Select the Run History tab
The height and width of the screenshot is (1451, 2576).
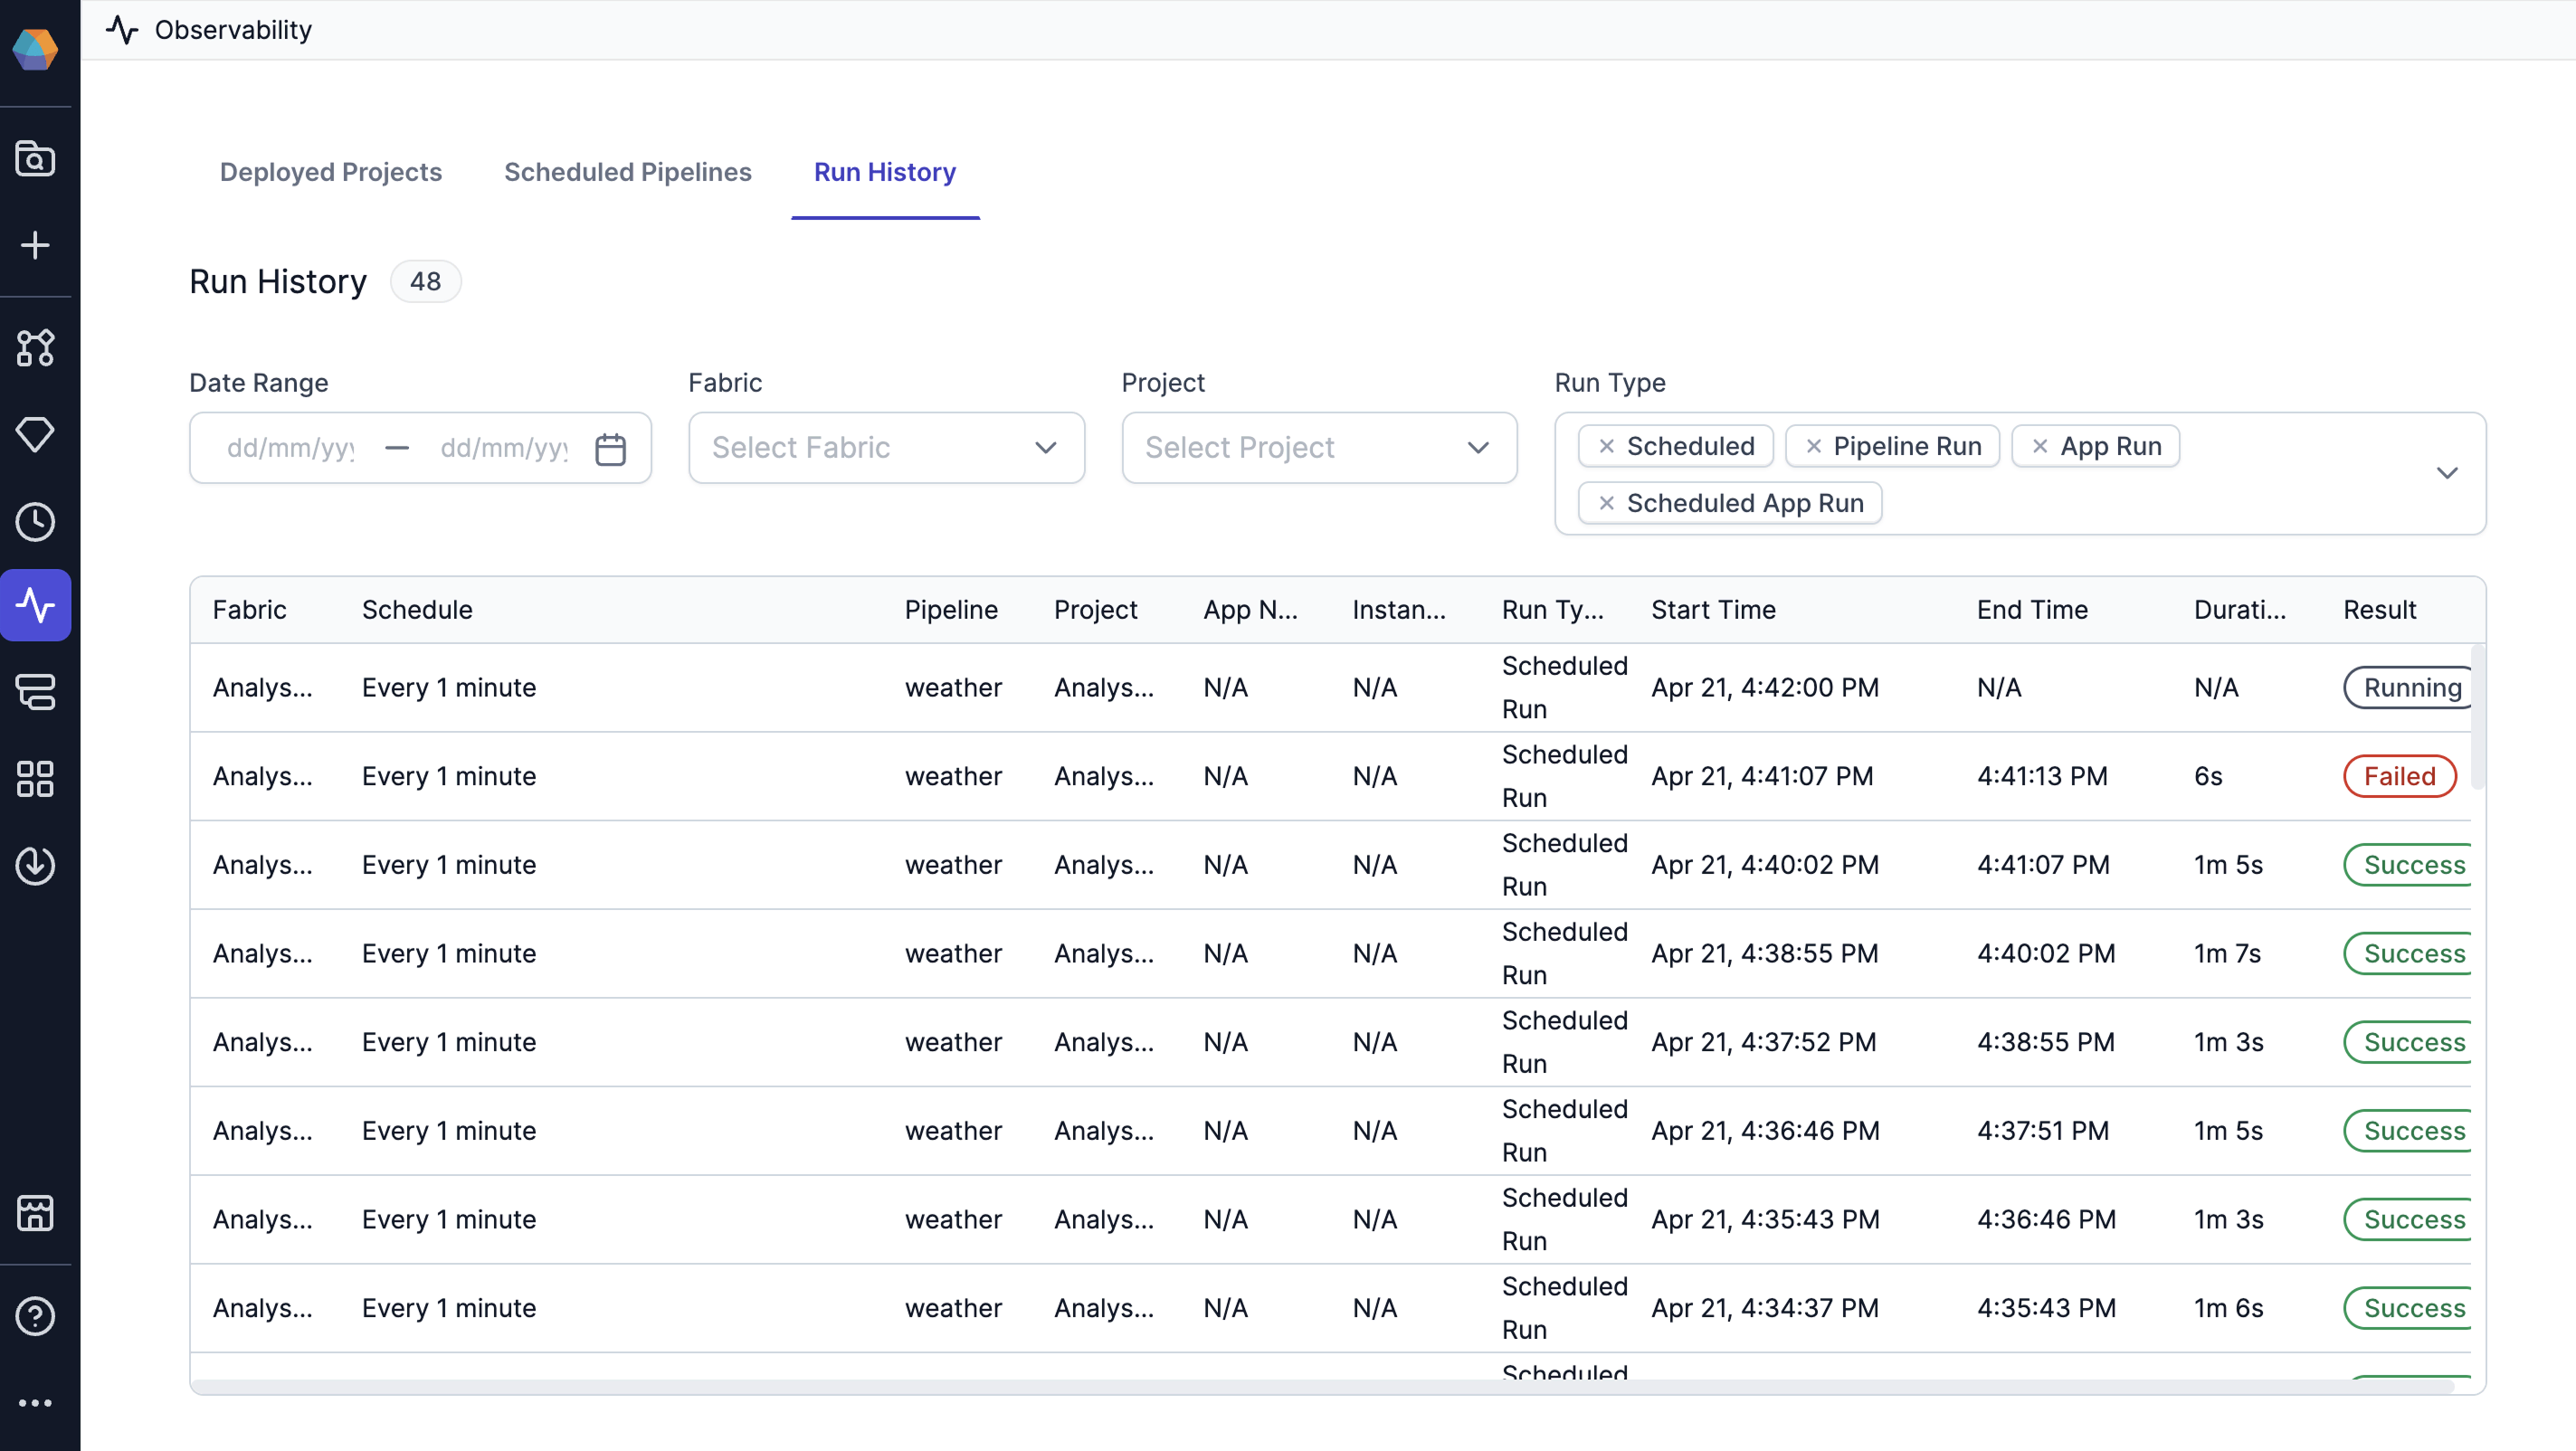point(885,172)
